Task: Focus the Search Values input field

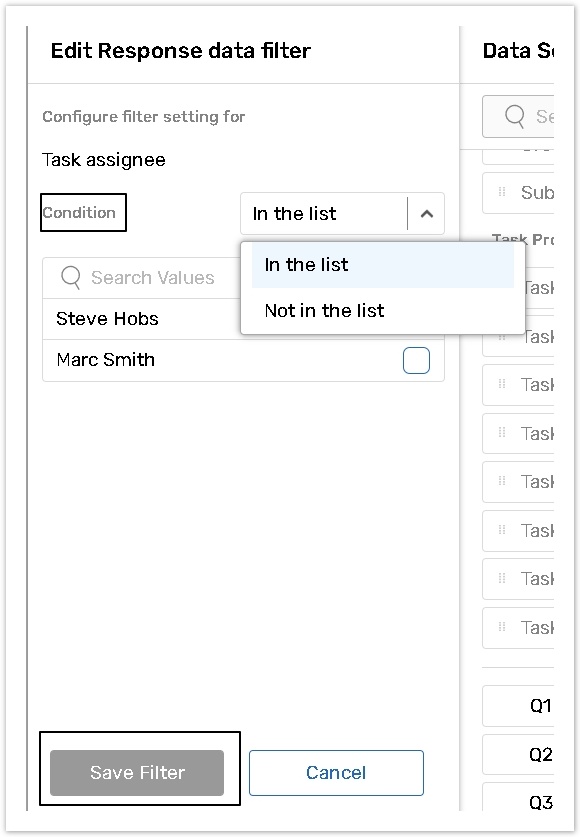Action: click(x=142, y=278)
